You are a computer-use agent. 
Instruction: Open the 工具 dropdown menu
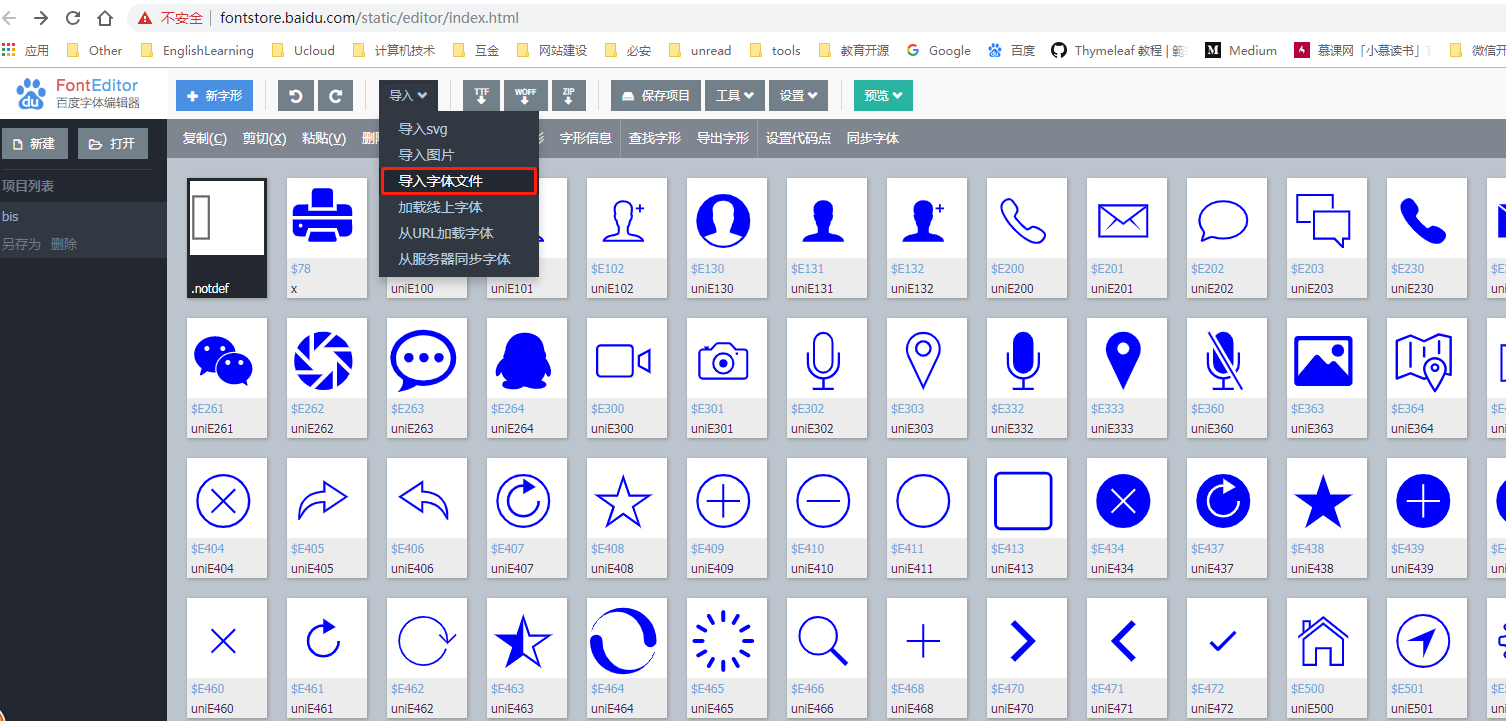click(735, 95)
